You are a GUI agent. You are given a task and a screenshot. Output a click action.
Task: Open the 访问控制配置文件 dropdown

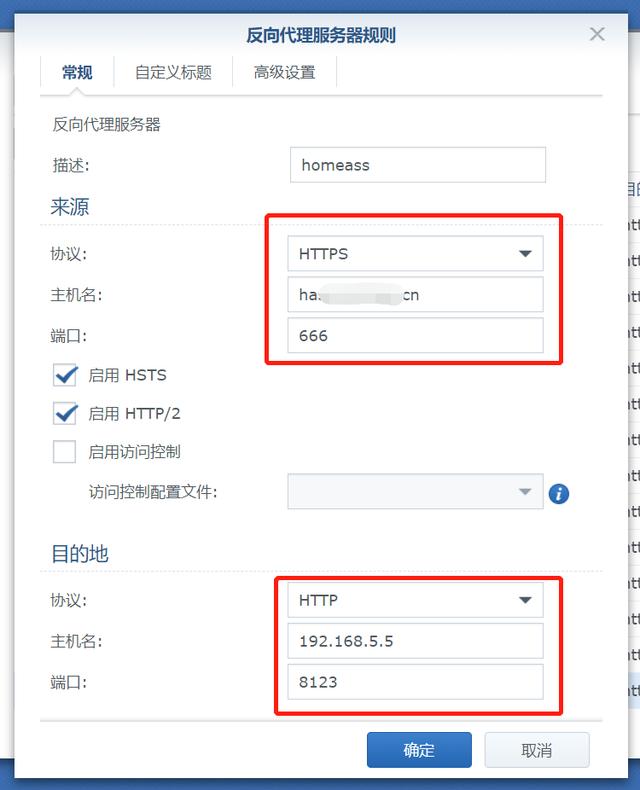415,492
